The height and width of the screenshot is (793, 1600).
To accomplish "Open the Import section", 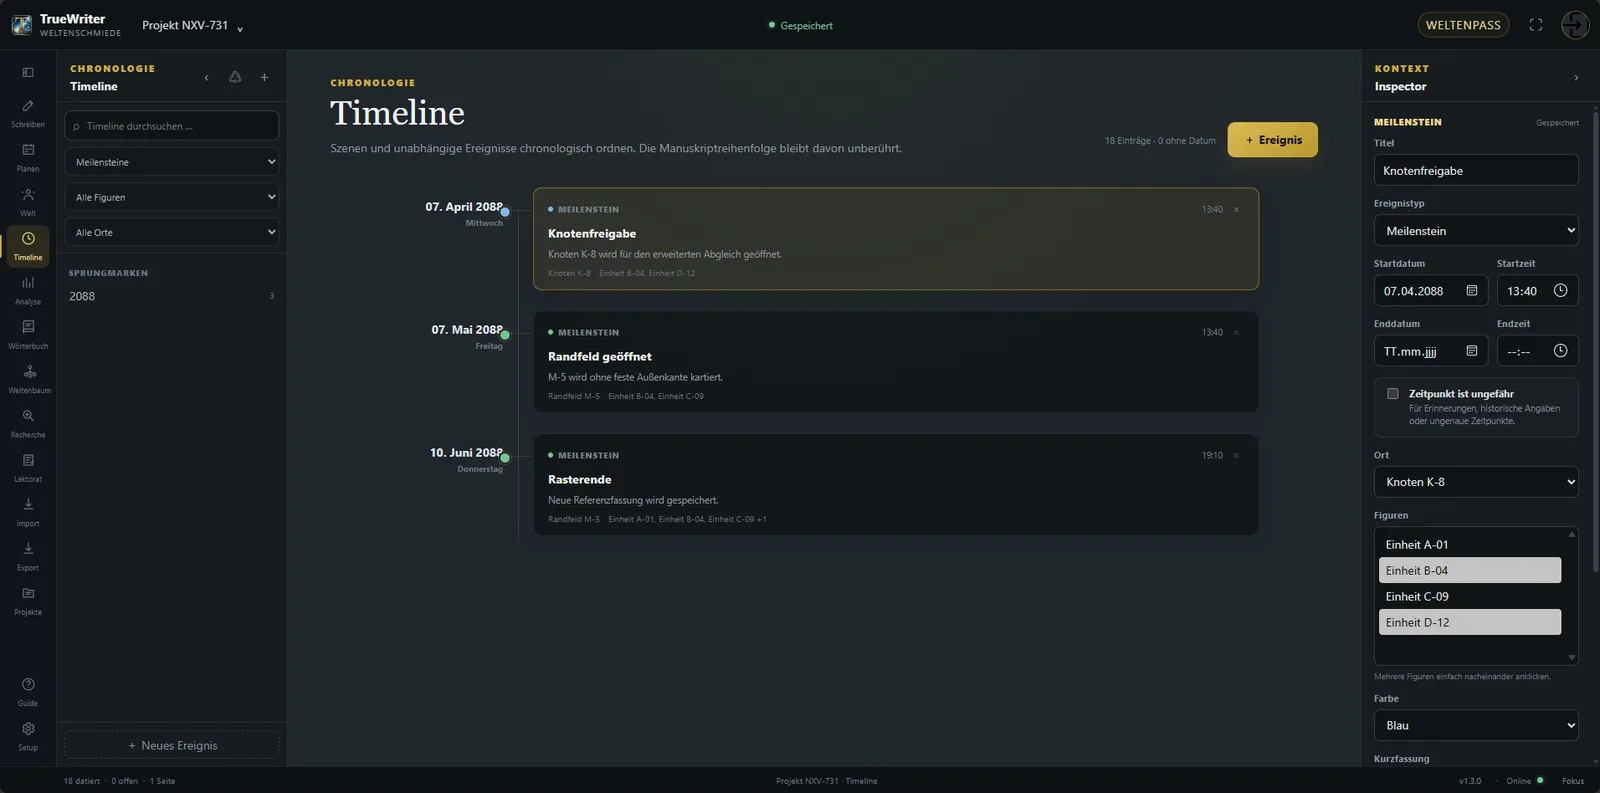I will 28,512.
